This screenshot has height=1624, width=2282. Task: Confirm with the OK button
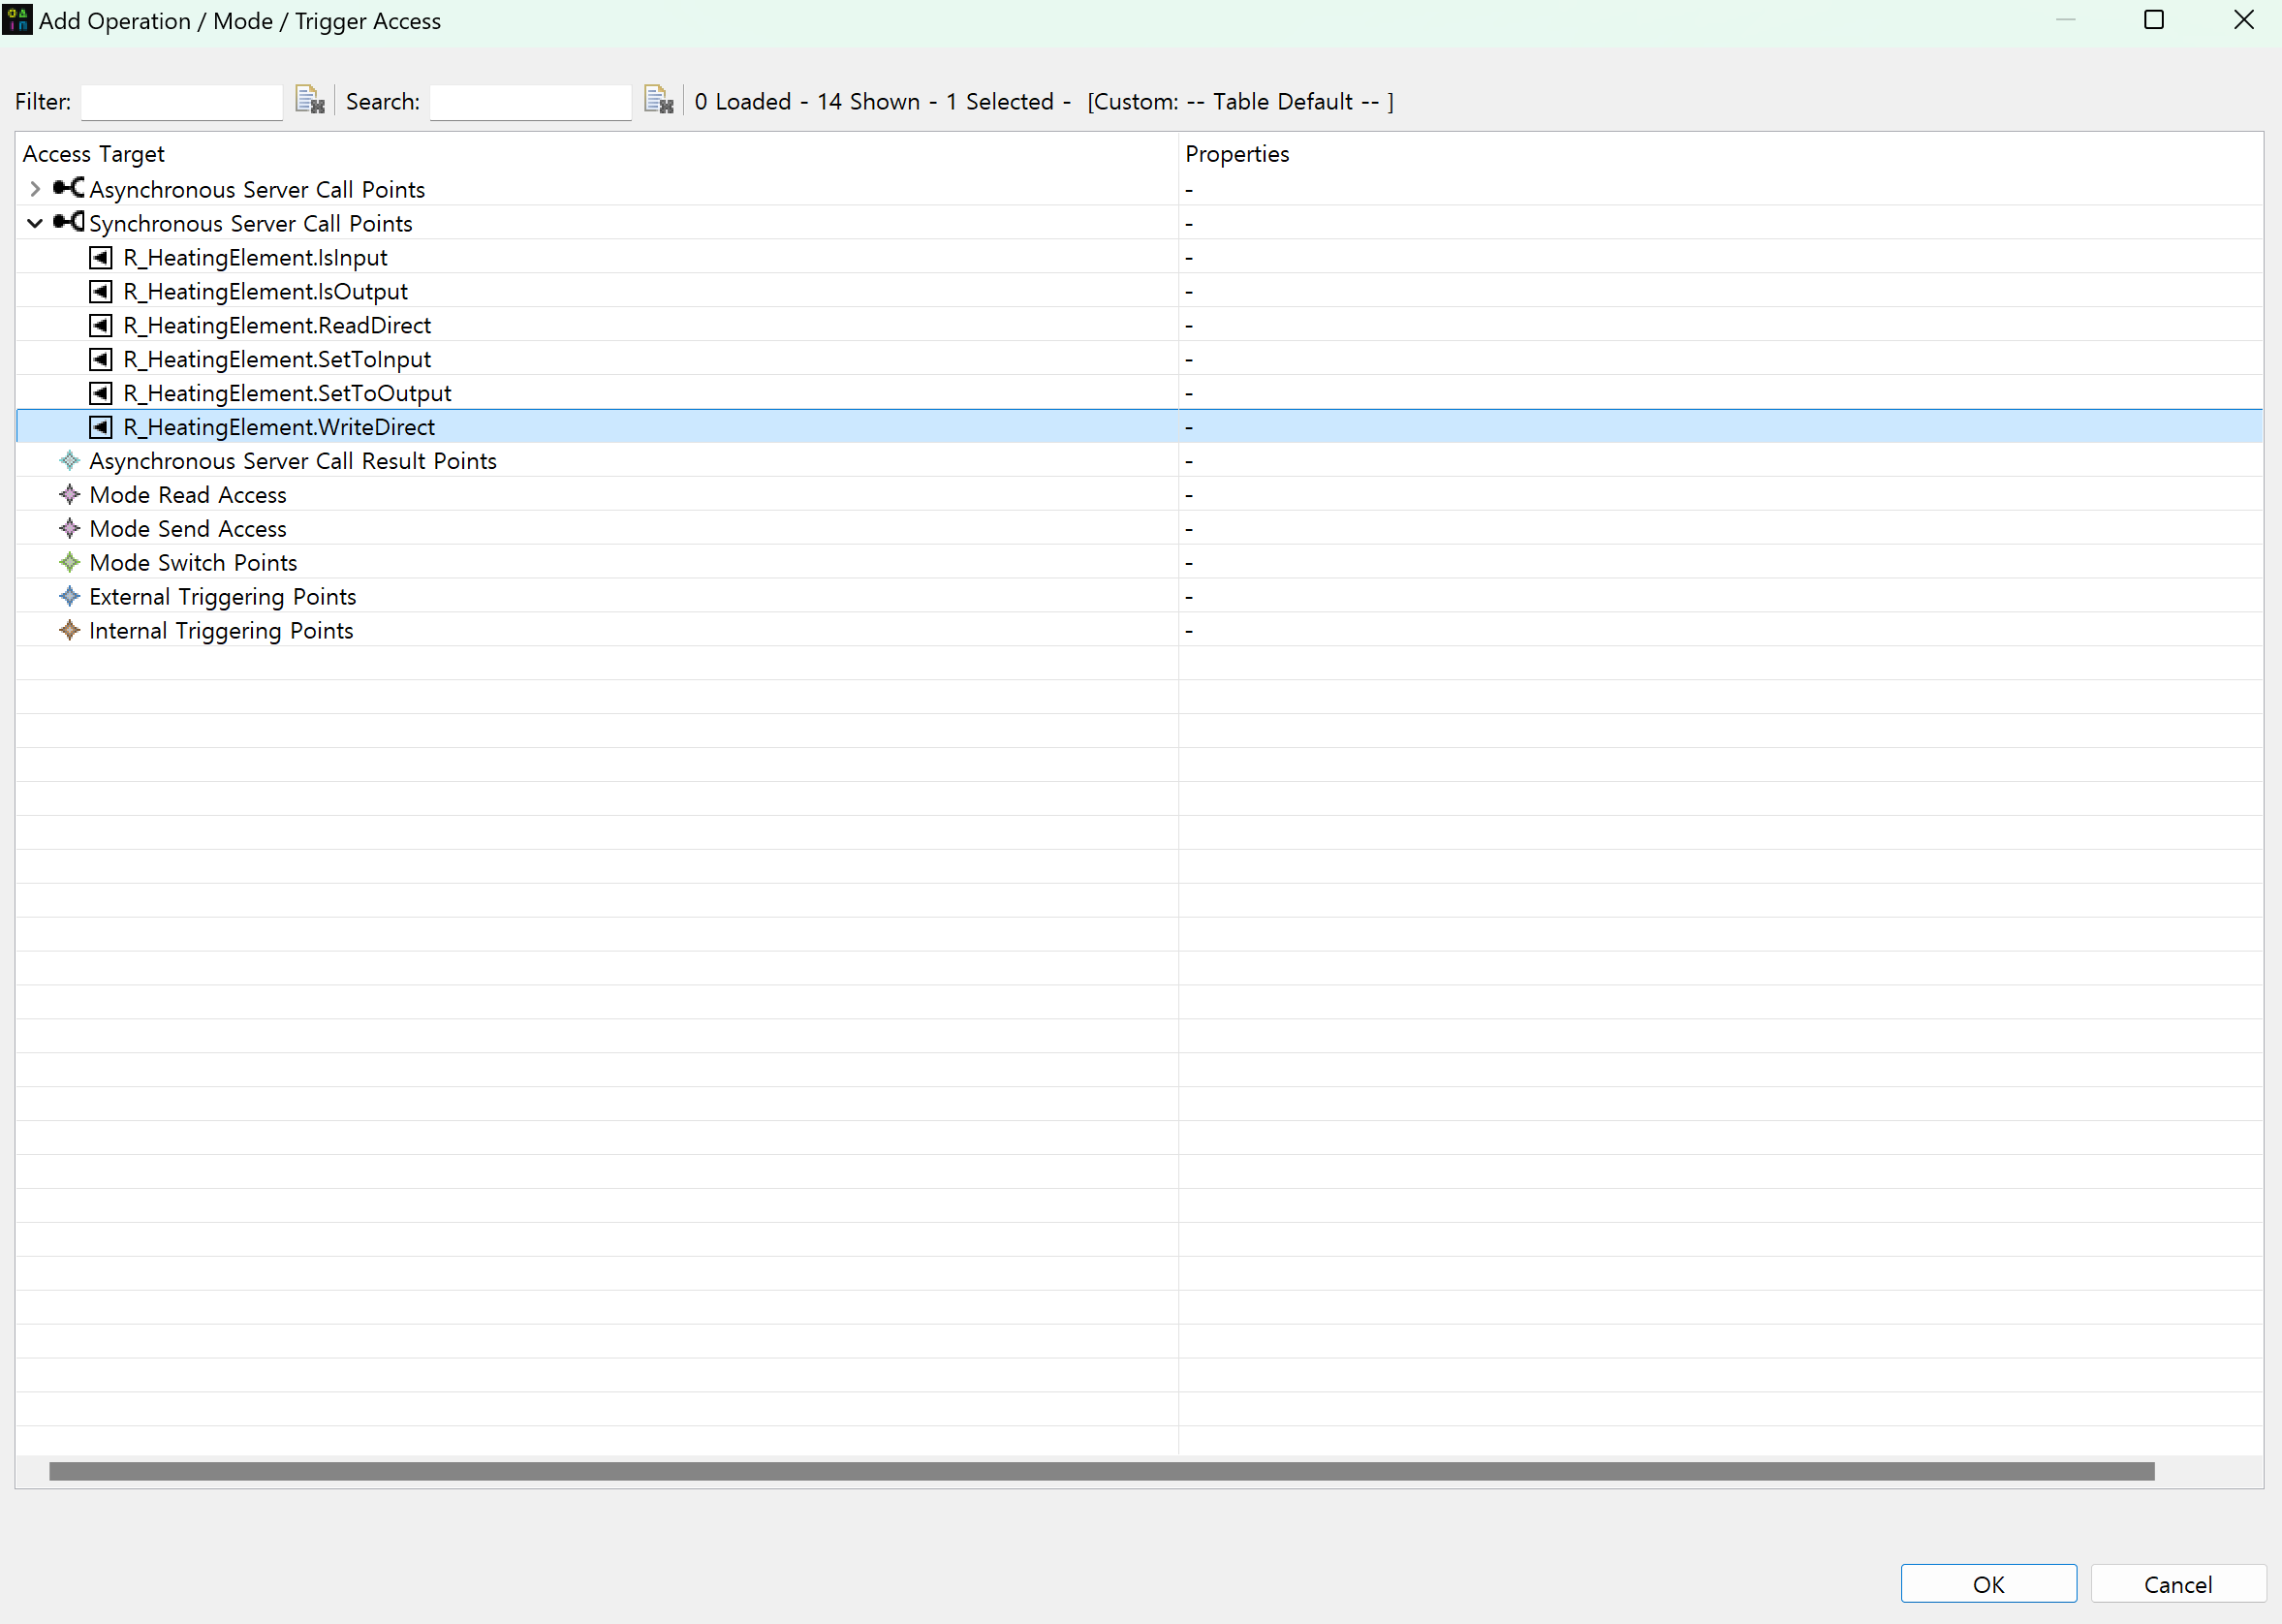pos(1988,1584)
